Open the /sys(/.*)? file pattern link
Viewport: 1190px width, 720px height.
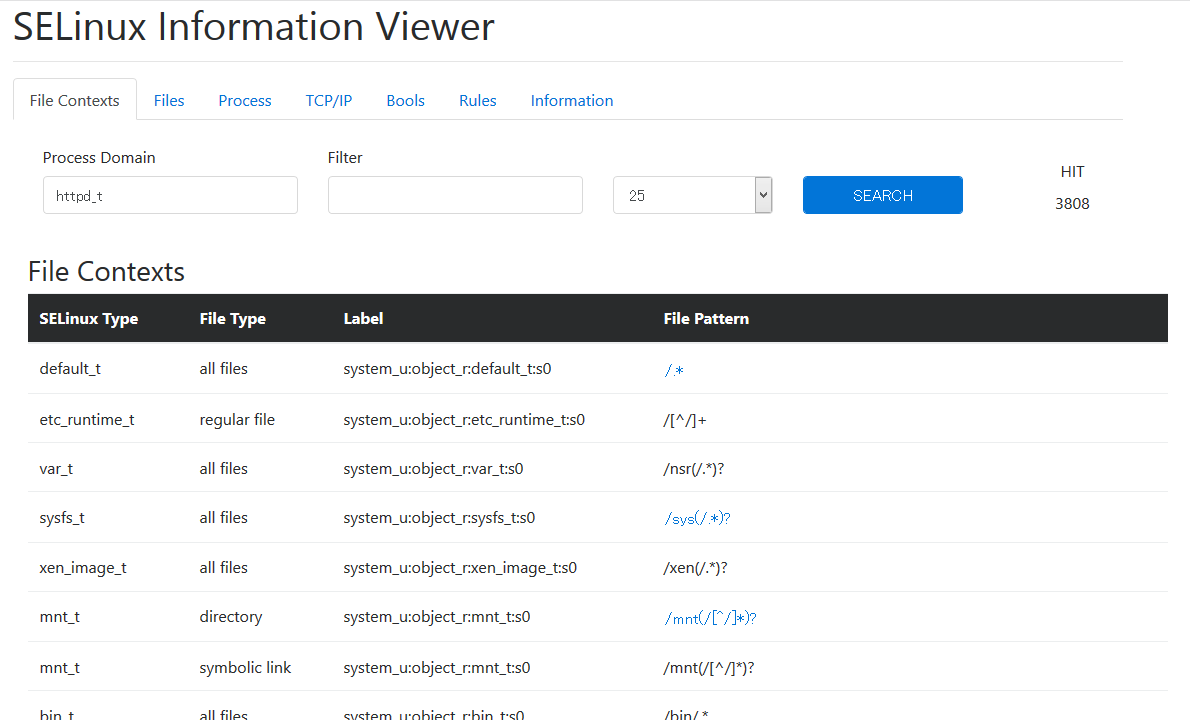(x=697, y=518)
